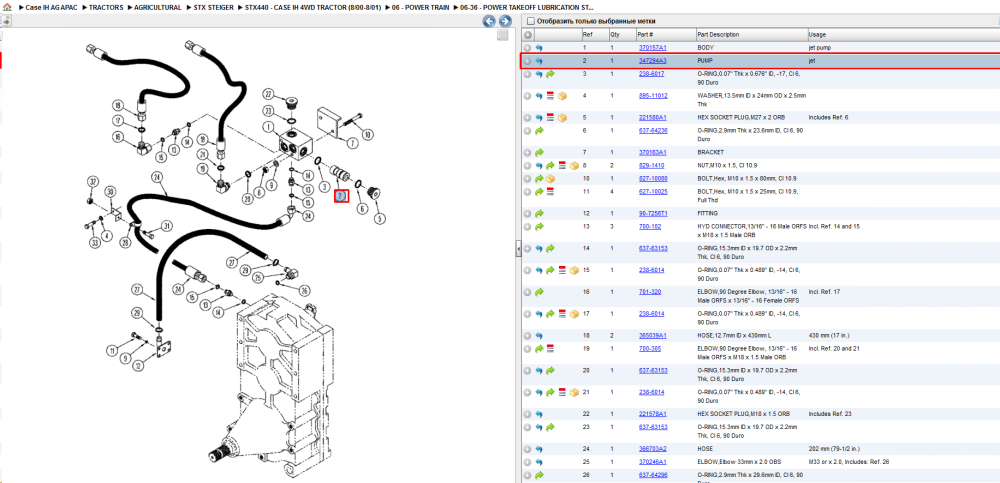Open 'STX STEIGER' breadcrumb level
Screen dimensions: 1000x483
click(x=213, y=8)
